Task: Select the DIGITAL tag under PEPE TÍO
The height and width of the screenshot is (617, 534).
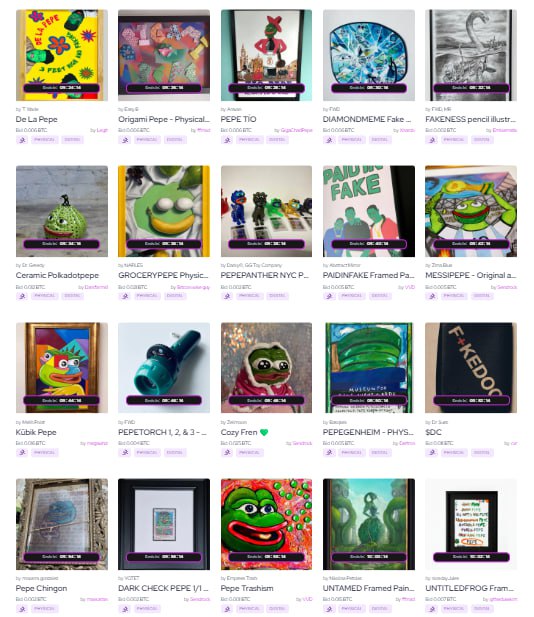Action: [277, 140]
